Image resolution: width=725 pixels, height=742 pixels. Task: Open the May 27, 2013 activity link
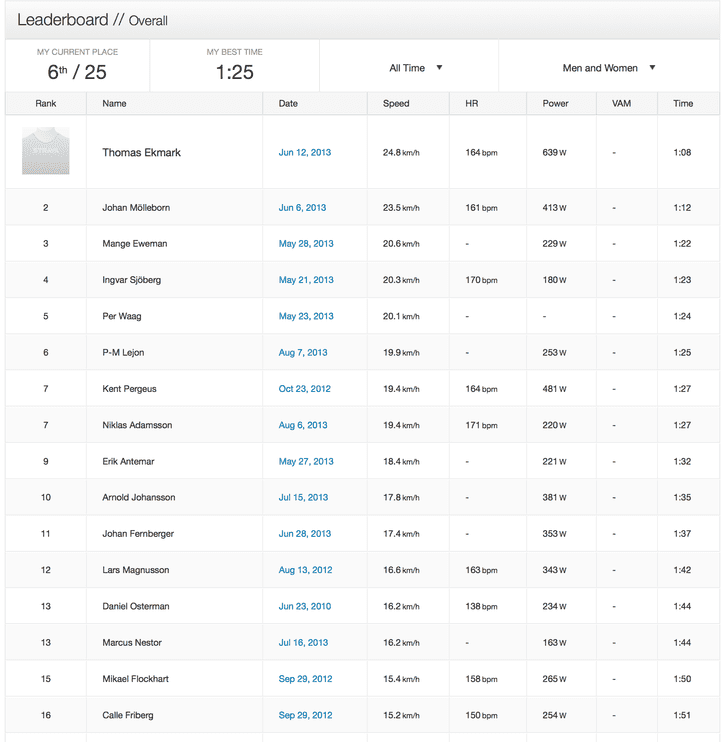pos(306,461)
